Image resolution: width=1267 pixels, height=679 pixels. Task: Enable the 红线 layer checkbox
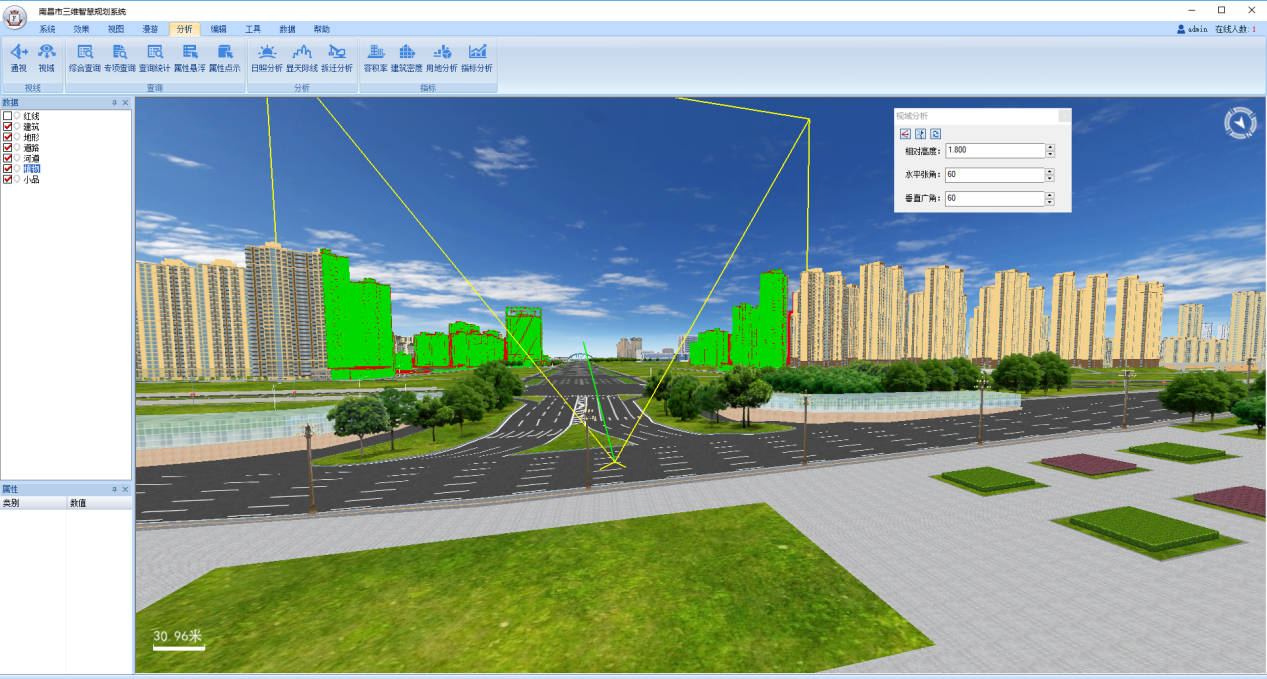[x=8, y=116]
